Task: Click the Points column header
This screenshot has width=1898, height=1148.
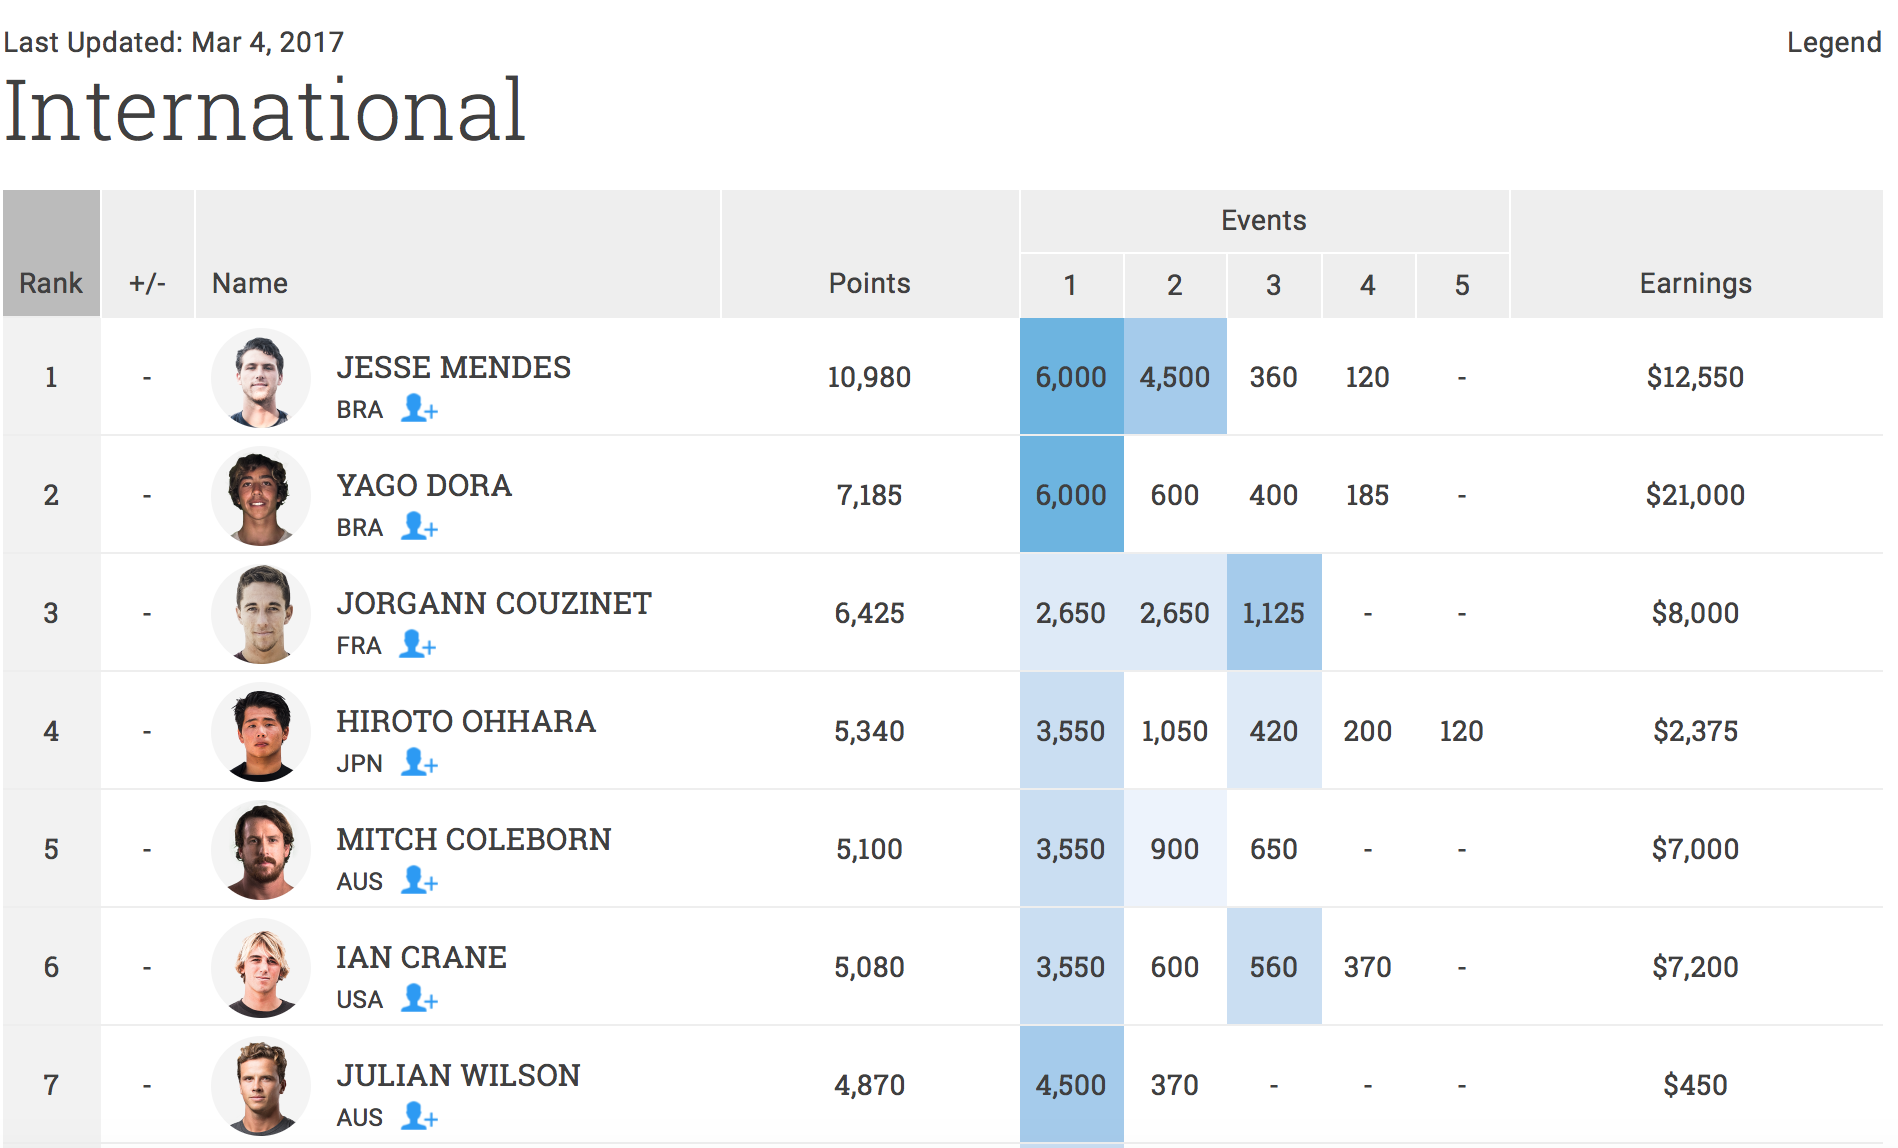Action: [x=868, y=283]
